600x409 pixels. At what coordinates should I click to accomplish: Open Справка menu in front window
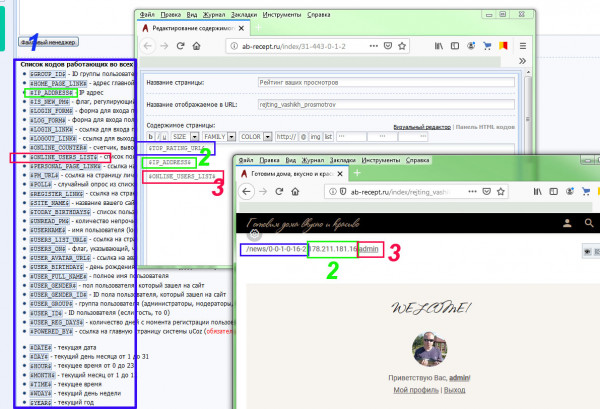point(417,160)
